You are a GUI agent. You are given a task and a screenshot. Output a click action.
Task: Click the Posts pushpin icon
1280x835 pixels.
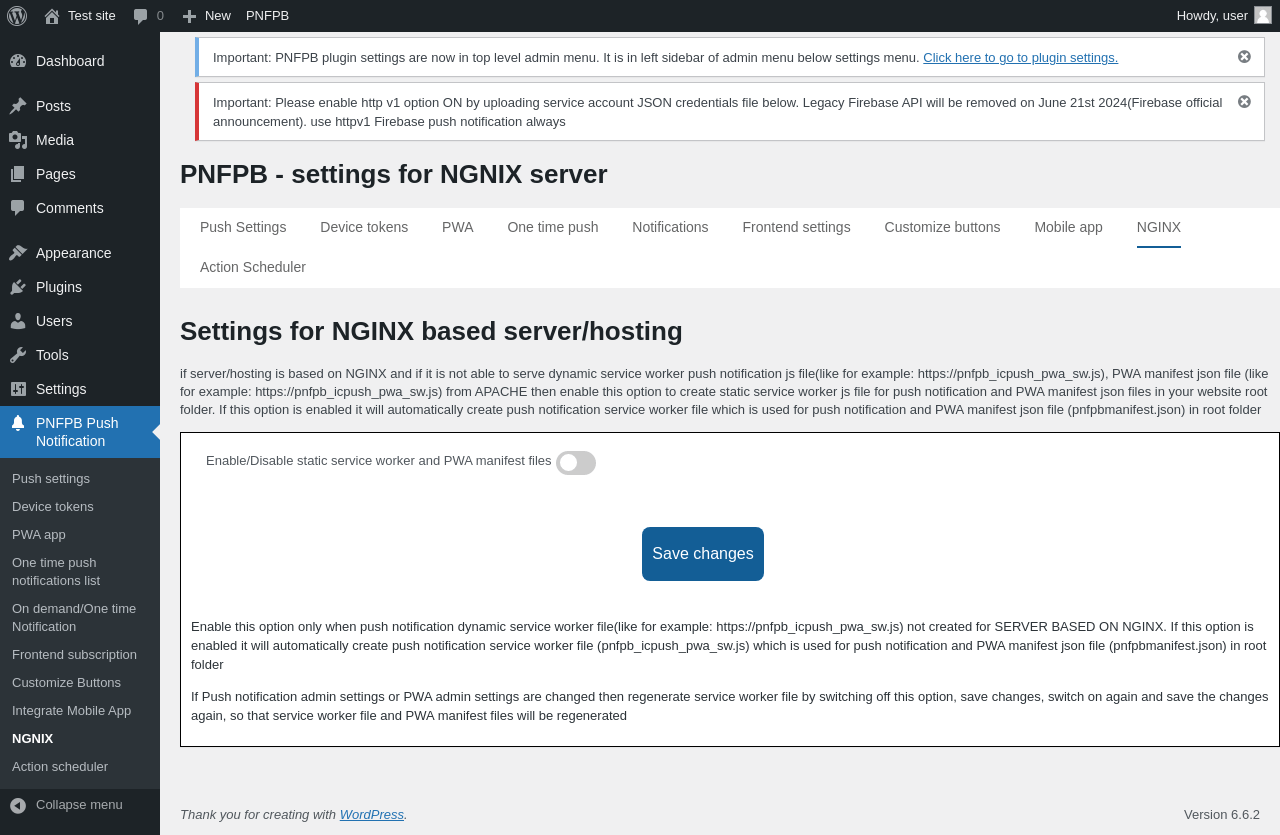click(18, 106)
